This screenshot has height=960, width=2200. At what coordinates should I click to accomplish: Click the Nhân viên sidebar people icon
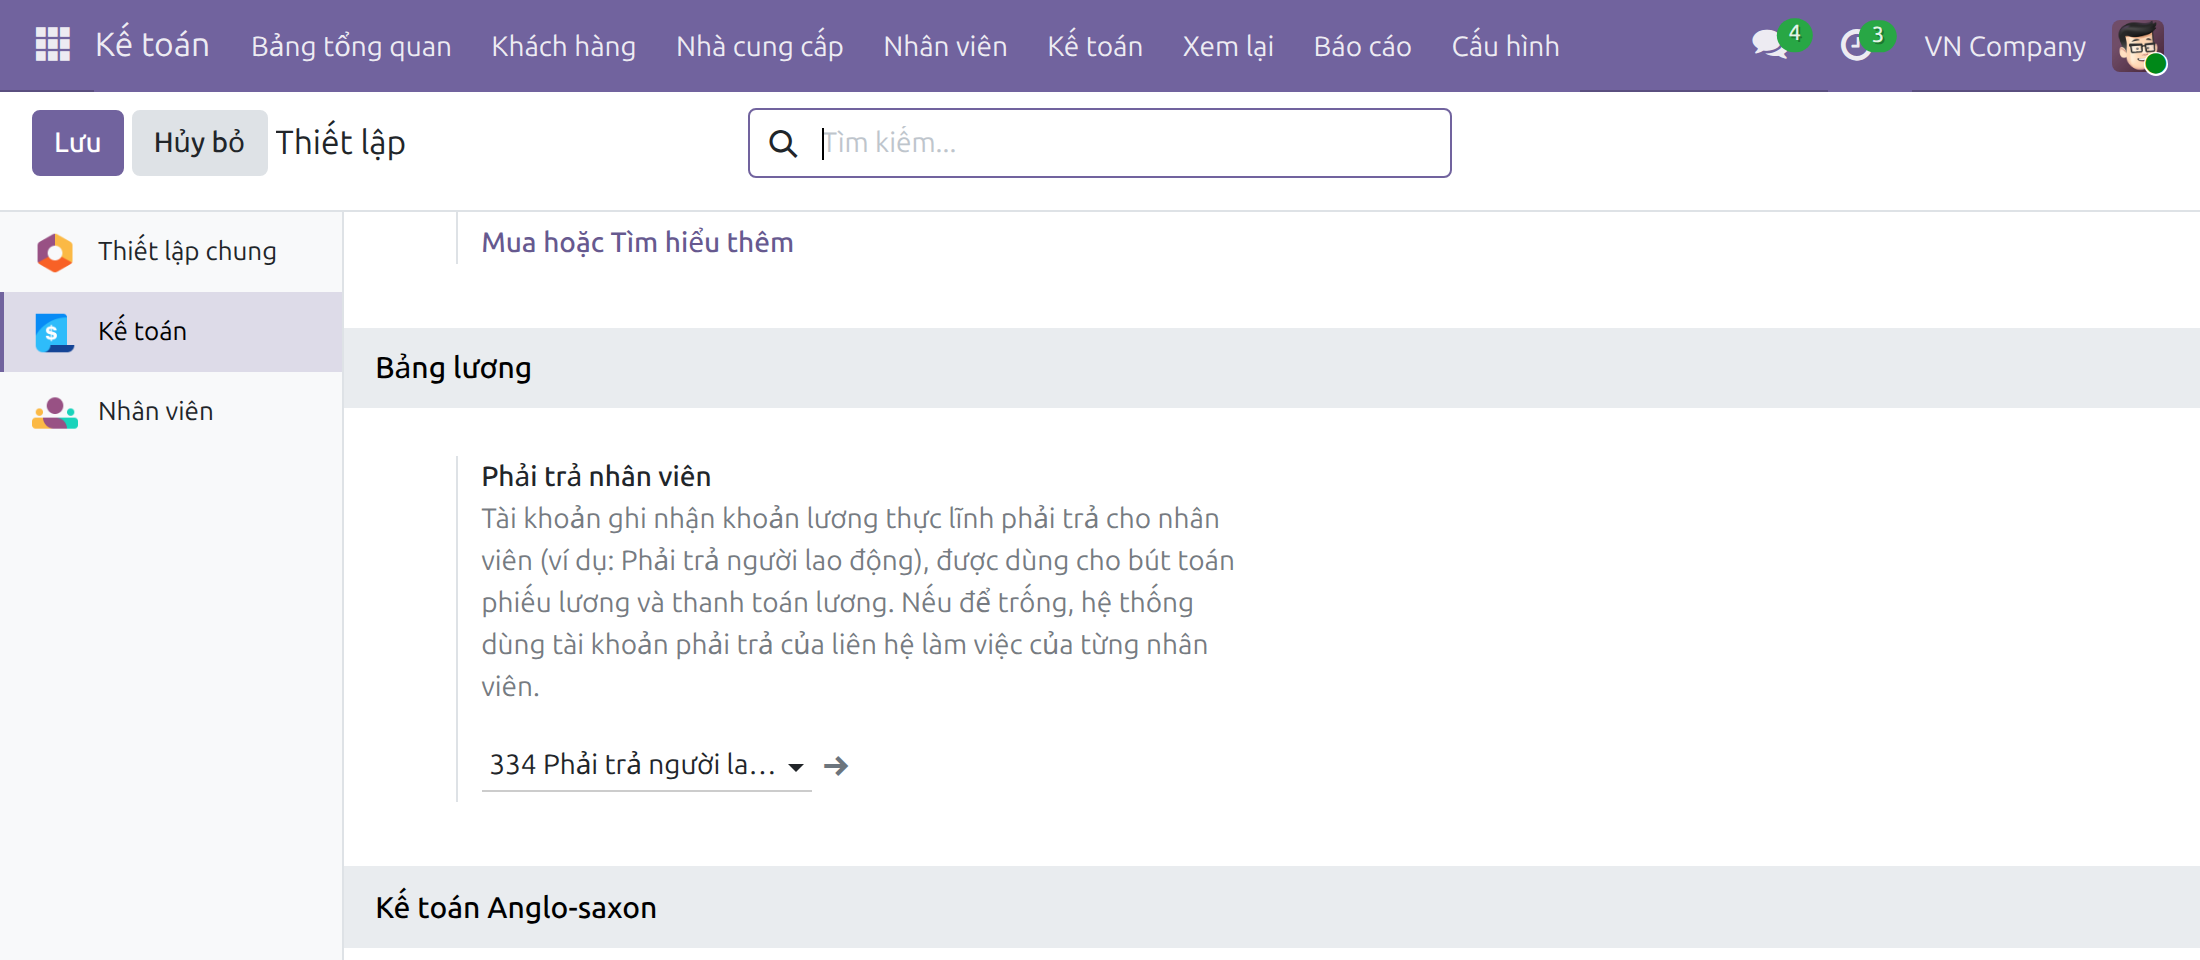[x=55, y=412]
